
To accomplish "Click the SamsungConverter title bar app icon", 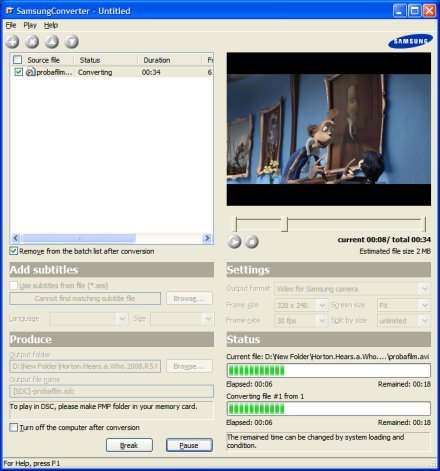I will [x=9, y=11].
